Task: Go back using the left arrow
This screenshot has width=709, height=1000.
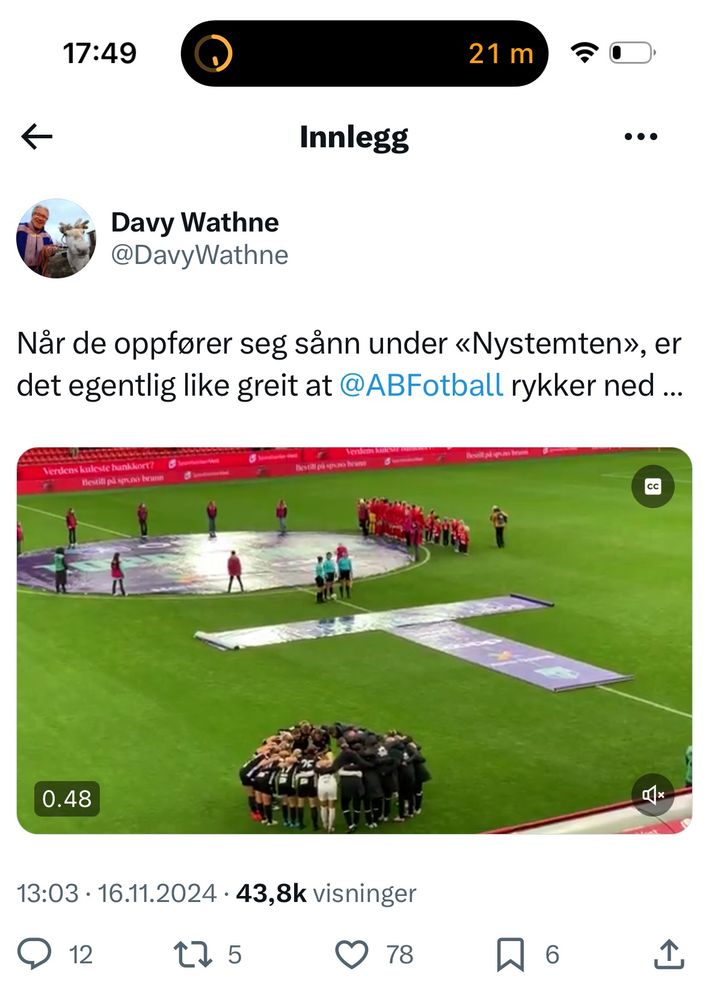Action: 36,136
